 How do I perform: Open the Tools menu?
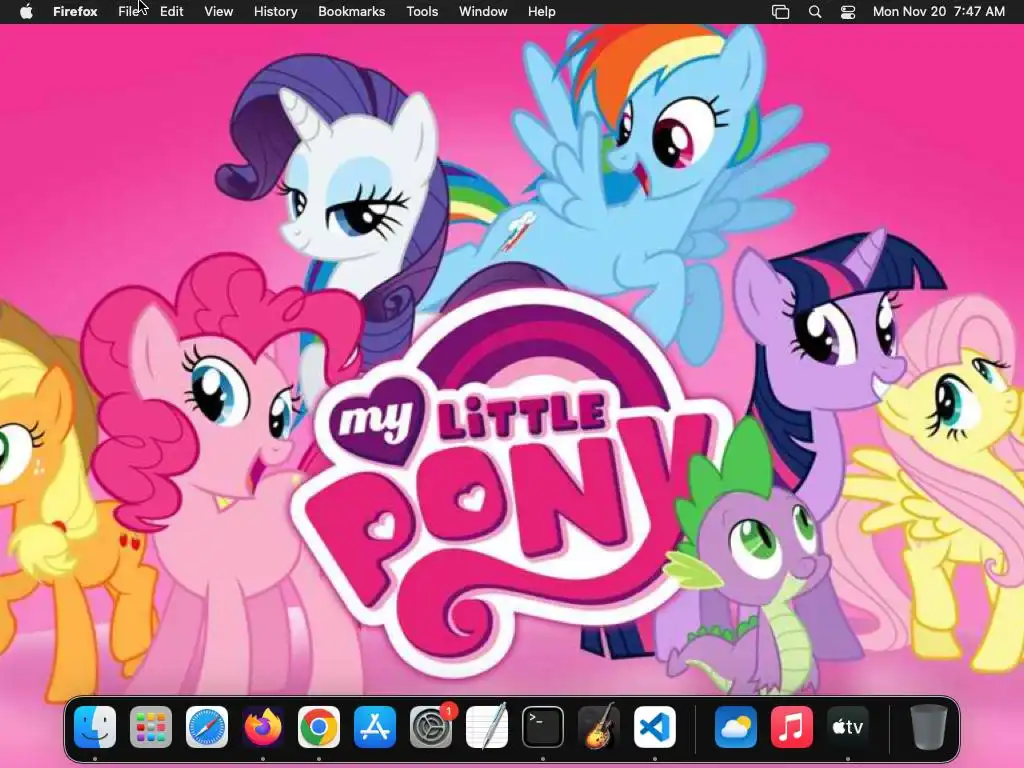point(422,12)
